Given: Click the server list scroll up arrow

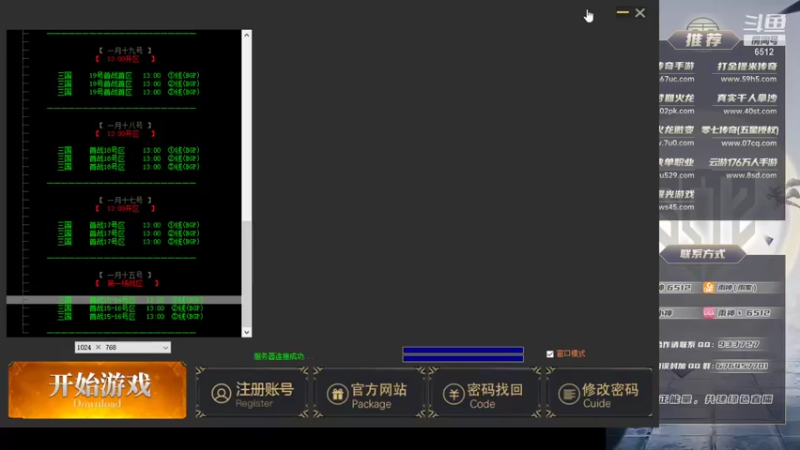Looking at the screenshot, I should (246, 35).
